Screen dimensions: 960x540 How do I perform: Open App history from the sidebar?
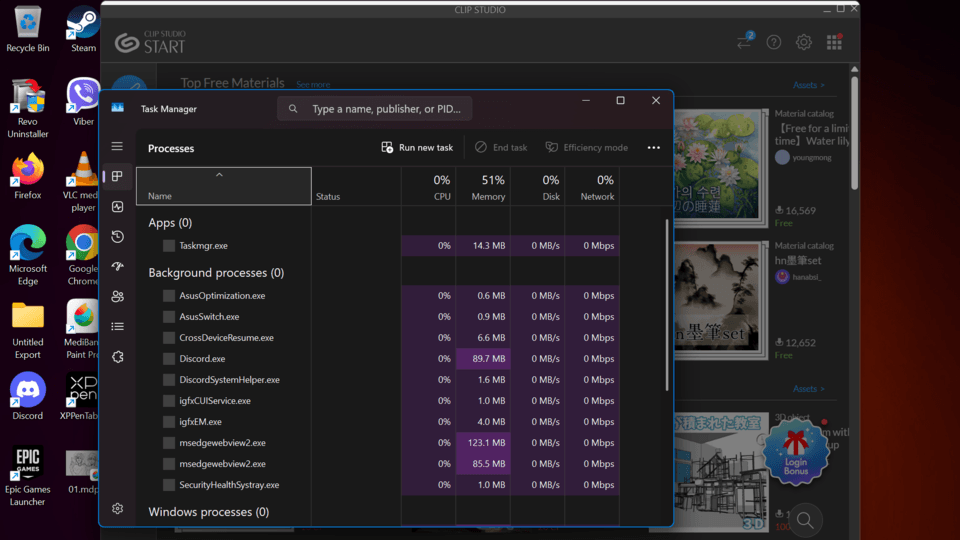point(118,237)
